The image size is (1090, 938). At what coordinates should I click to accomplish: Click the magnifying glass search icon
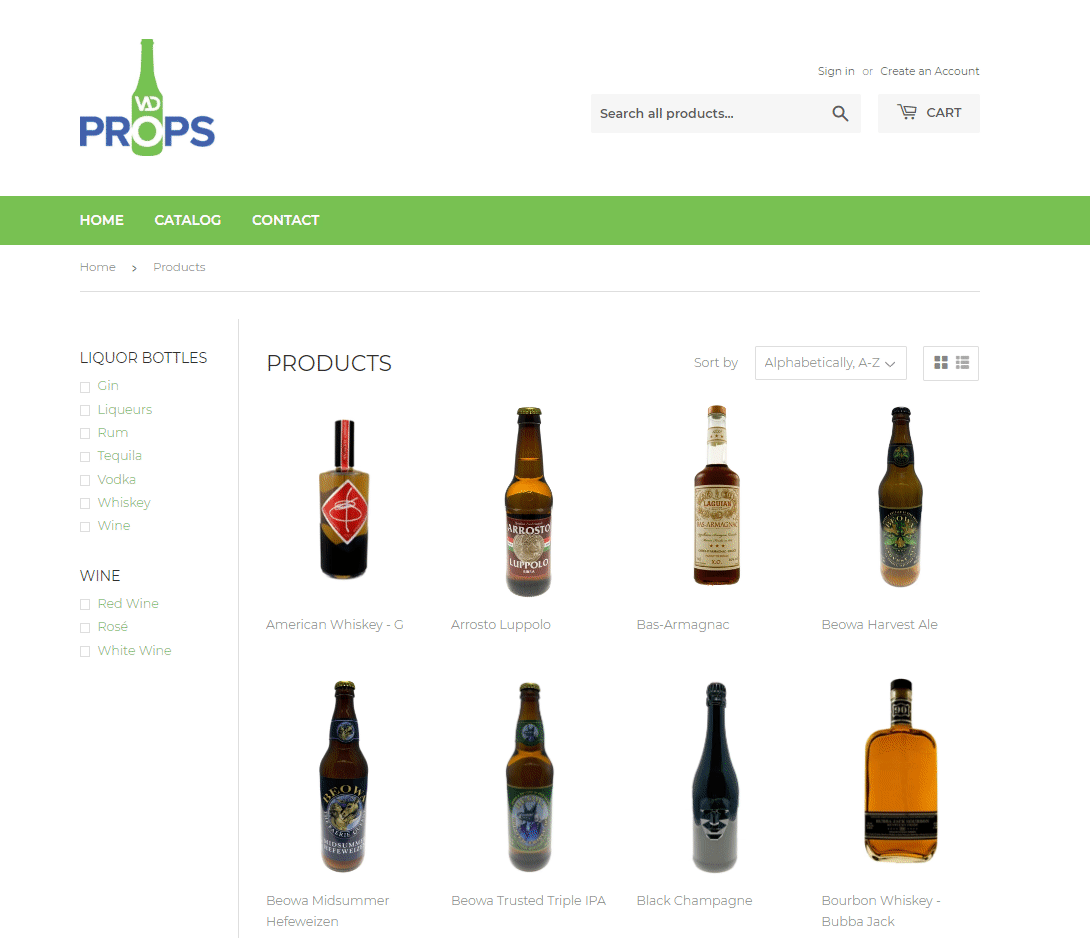840,114
